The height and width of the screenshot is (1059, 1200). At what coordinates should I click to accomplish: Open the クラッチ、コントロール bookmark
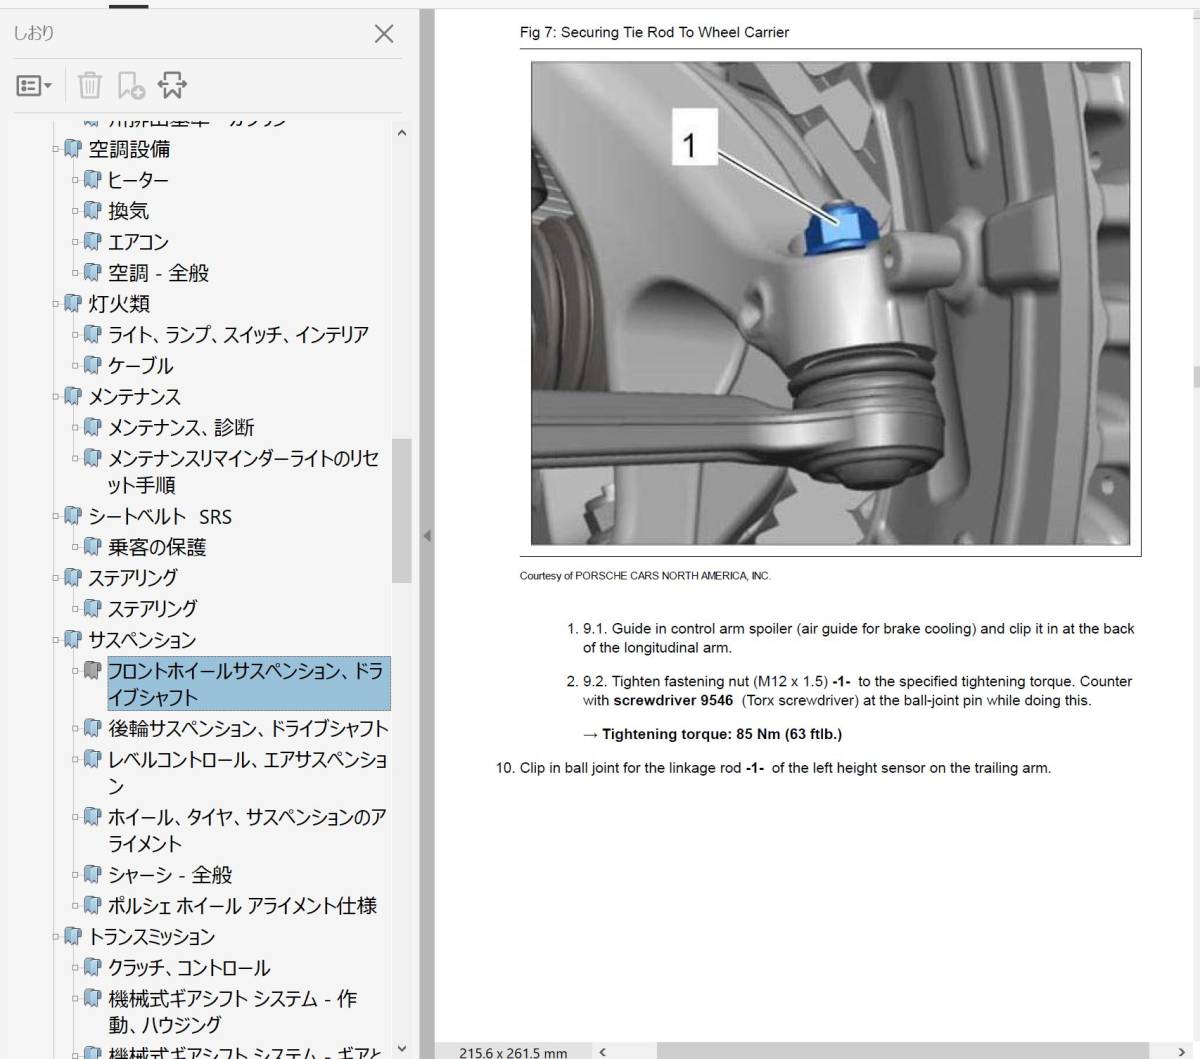tap(189, 968)
